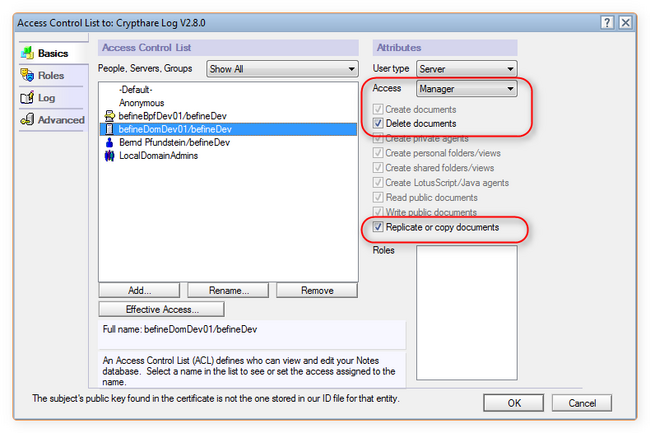650x433 pixels.
Task: Open the Show All filter dropdown
Action: click(x=281, y=69)
